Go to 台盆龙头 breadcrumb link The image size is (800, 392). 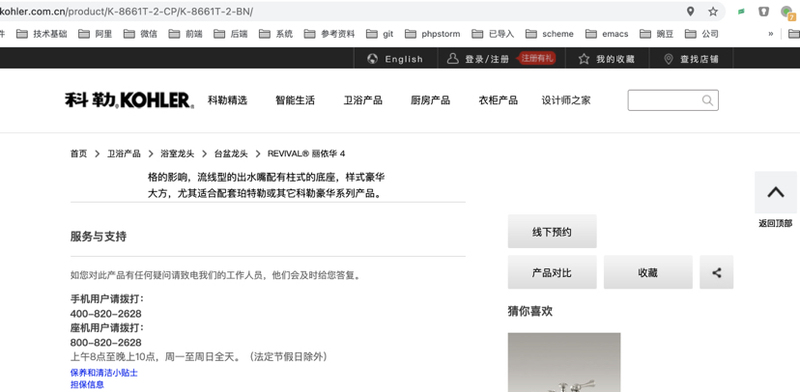click(x=231, y=154)
